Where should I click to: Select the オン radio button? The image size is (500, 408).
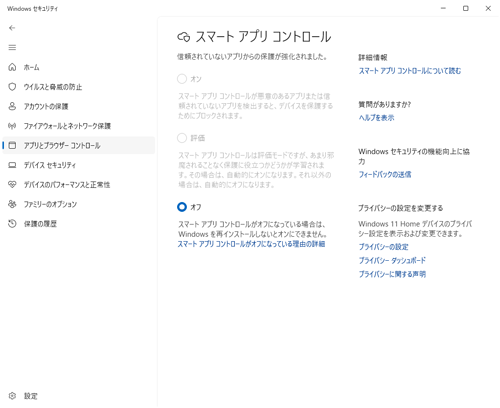(x=182, y=79)
